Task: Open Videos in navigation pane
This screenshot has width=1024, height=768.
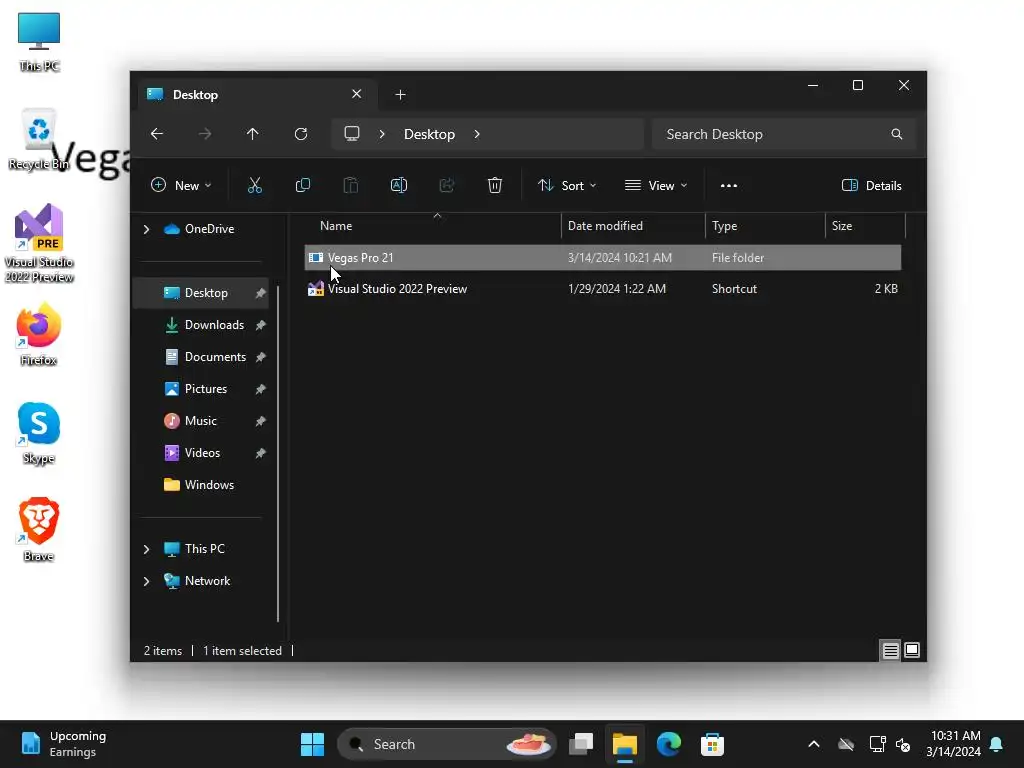Action: pos(202,453)
